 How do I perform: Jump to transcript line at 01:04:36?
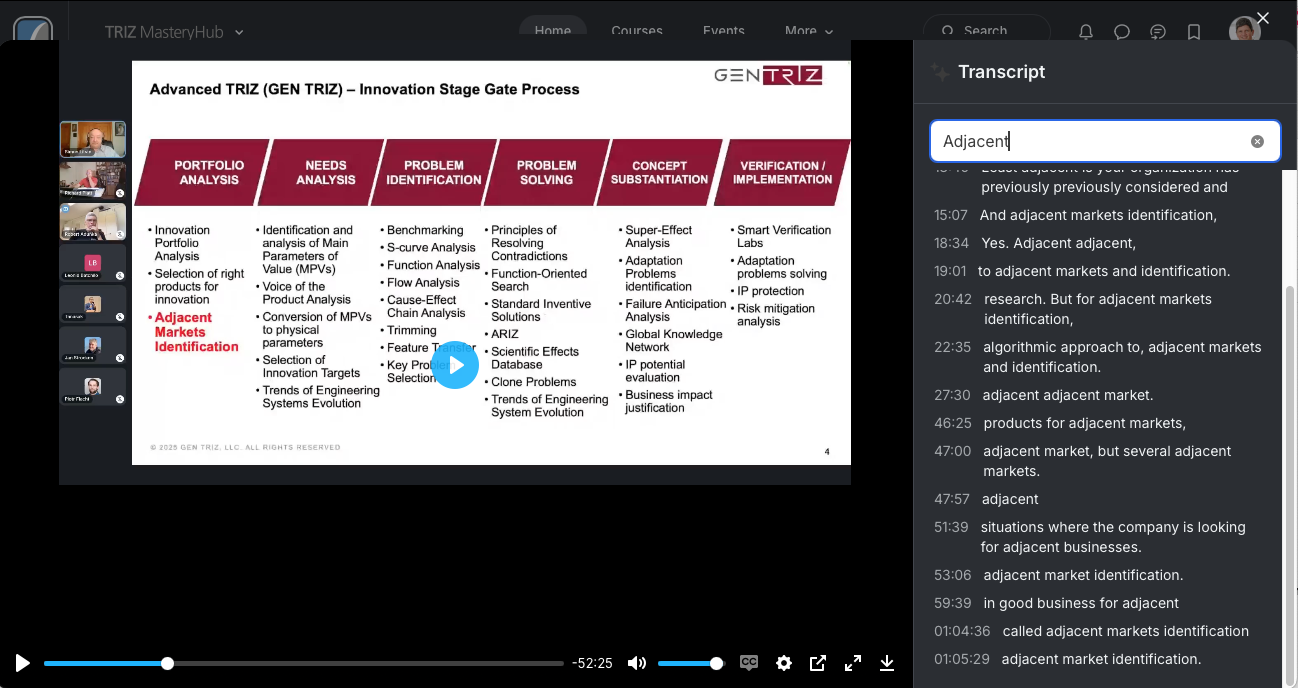click(1098, 631)
